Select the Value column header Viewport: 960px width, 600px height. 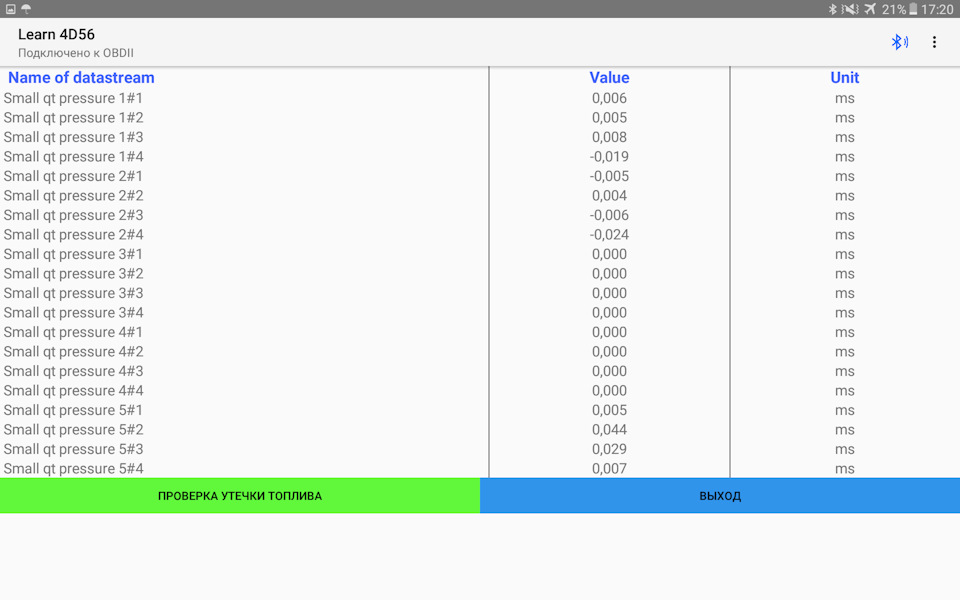(x=609, y=78)
